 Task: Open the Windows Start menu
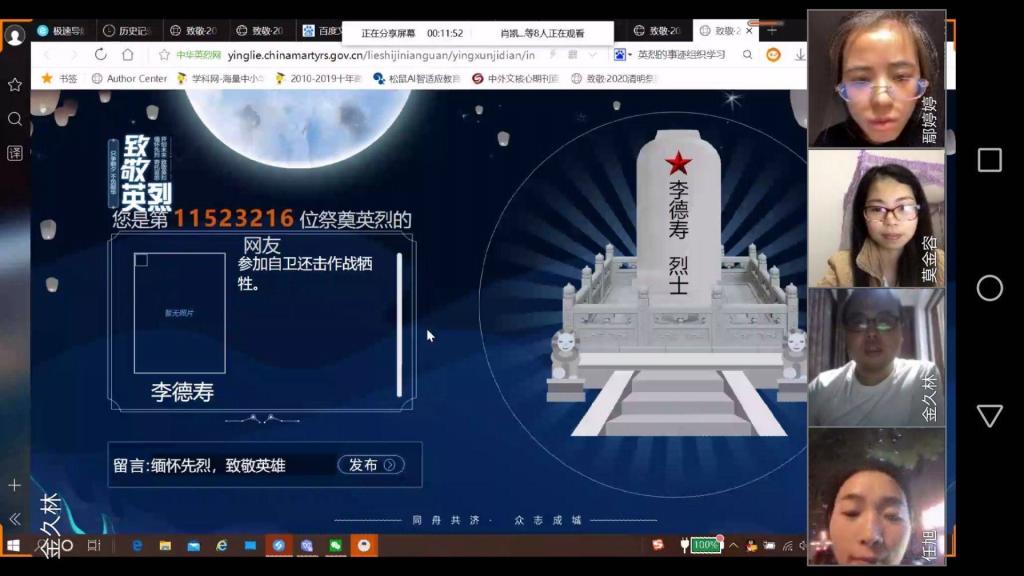(14, 545)
